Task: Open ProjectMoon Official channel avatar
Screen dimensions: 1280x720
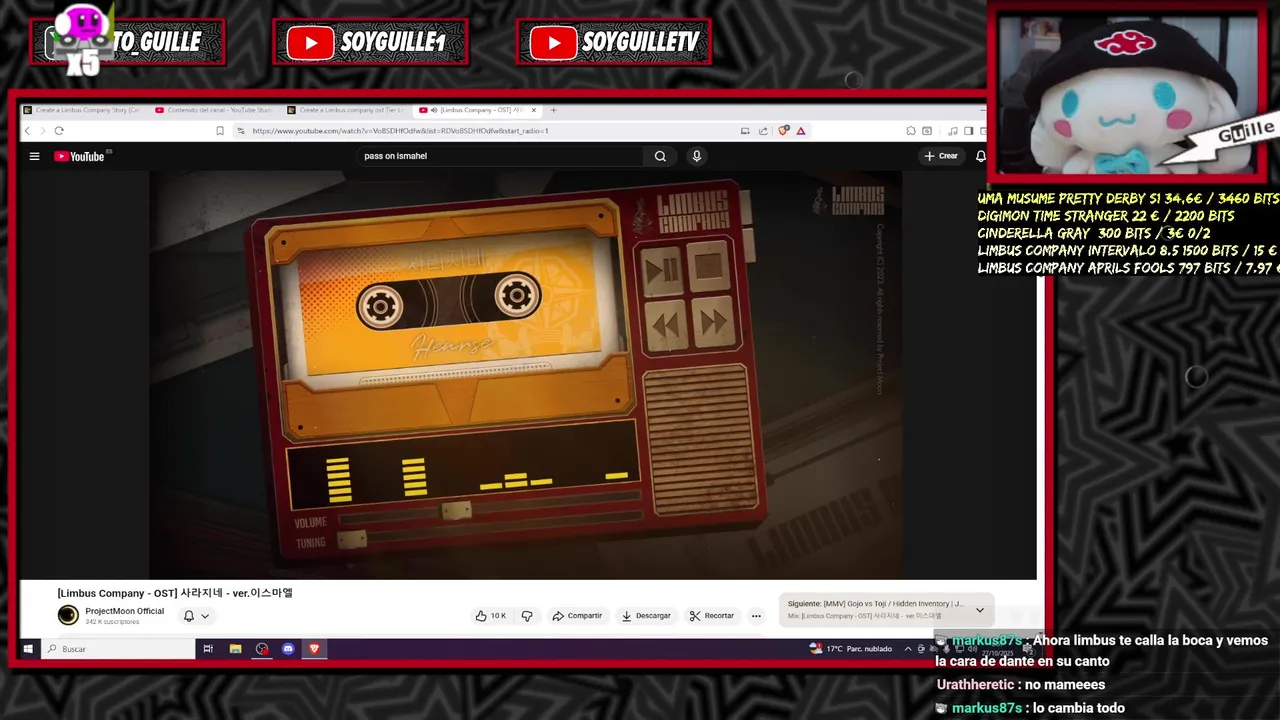Action: tap(68, 616)
